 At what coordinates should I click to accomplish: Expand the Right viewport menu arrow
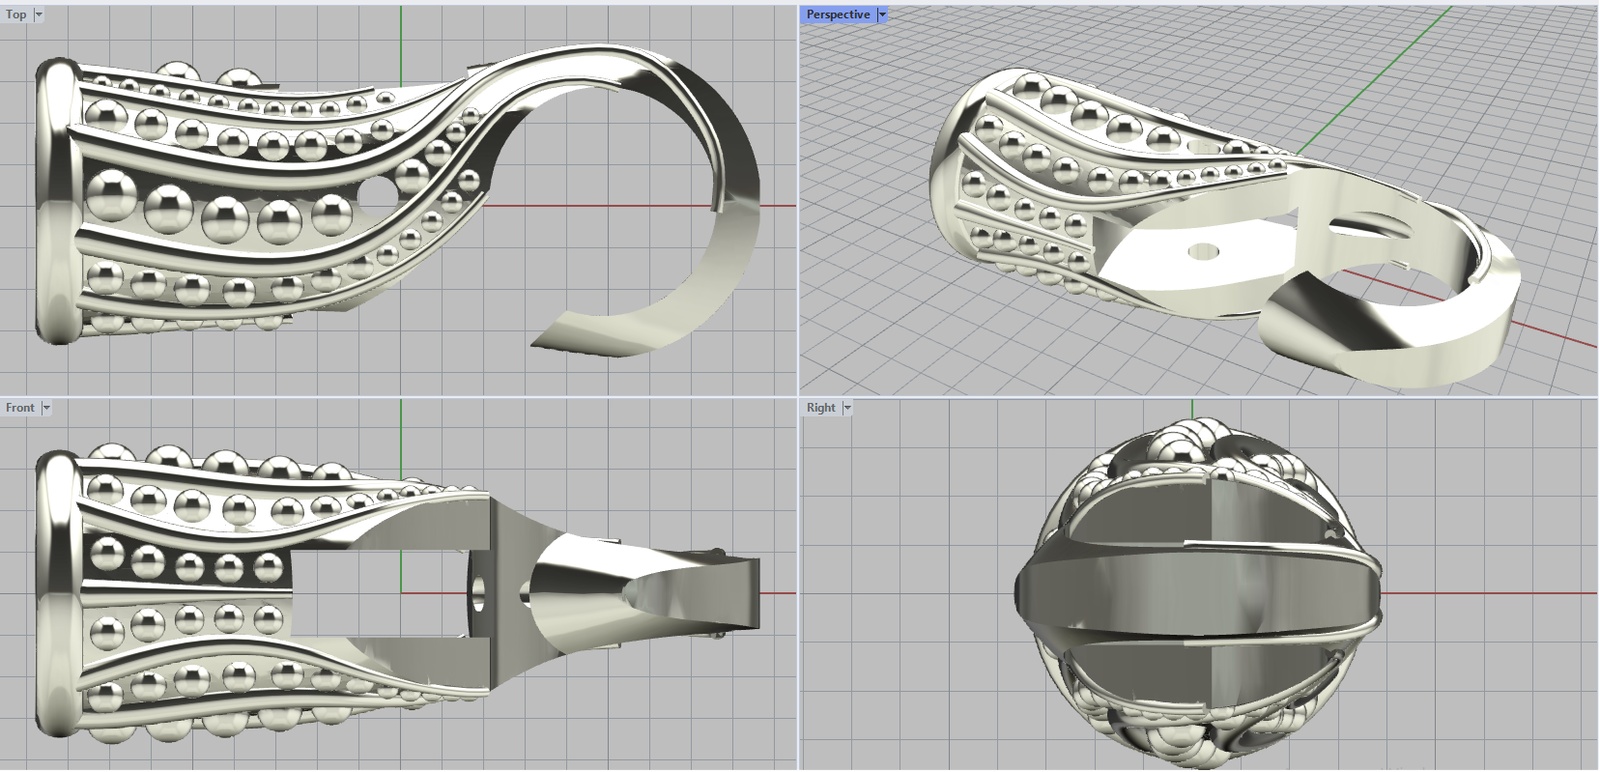pos(847,407)
